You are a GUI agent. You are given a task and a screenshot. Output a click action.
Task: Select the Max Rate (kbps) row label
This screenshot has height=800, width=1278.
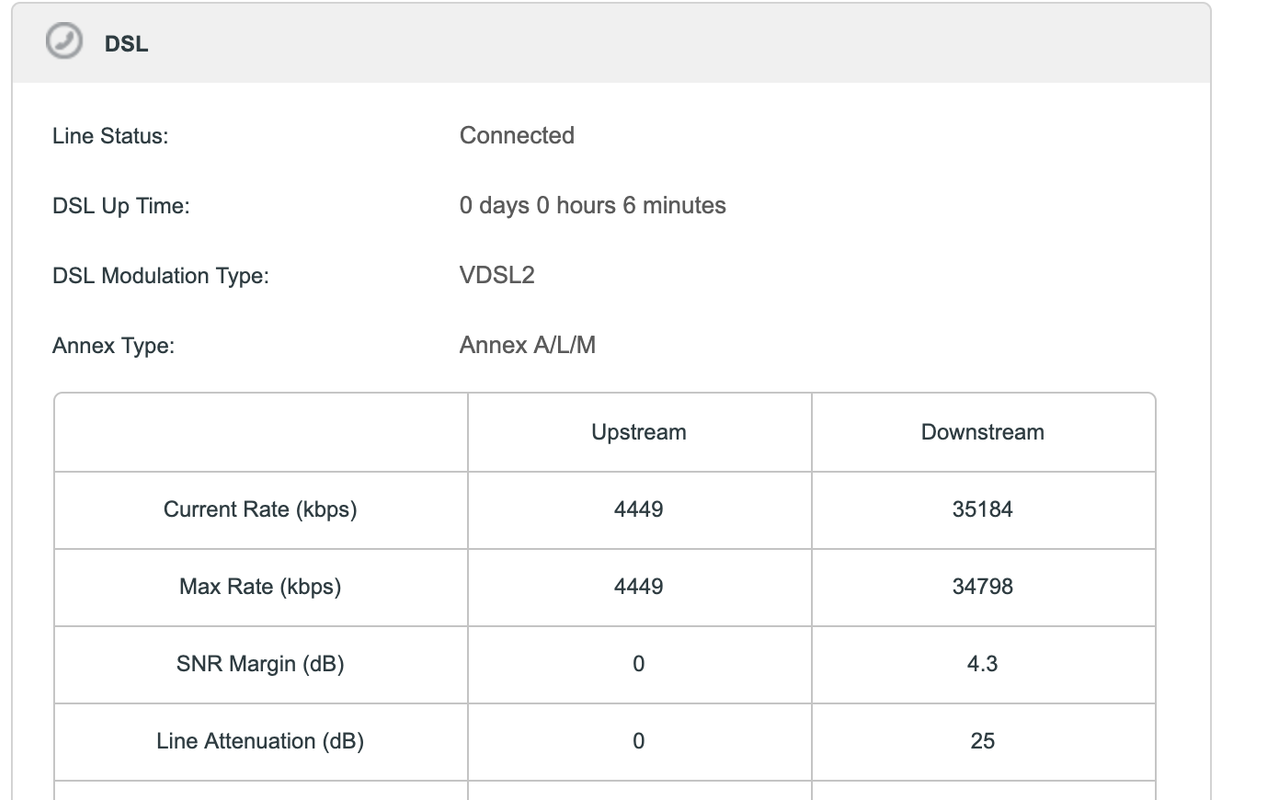(x=260, y=586)
